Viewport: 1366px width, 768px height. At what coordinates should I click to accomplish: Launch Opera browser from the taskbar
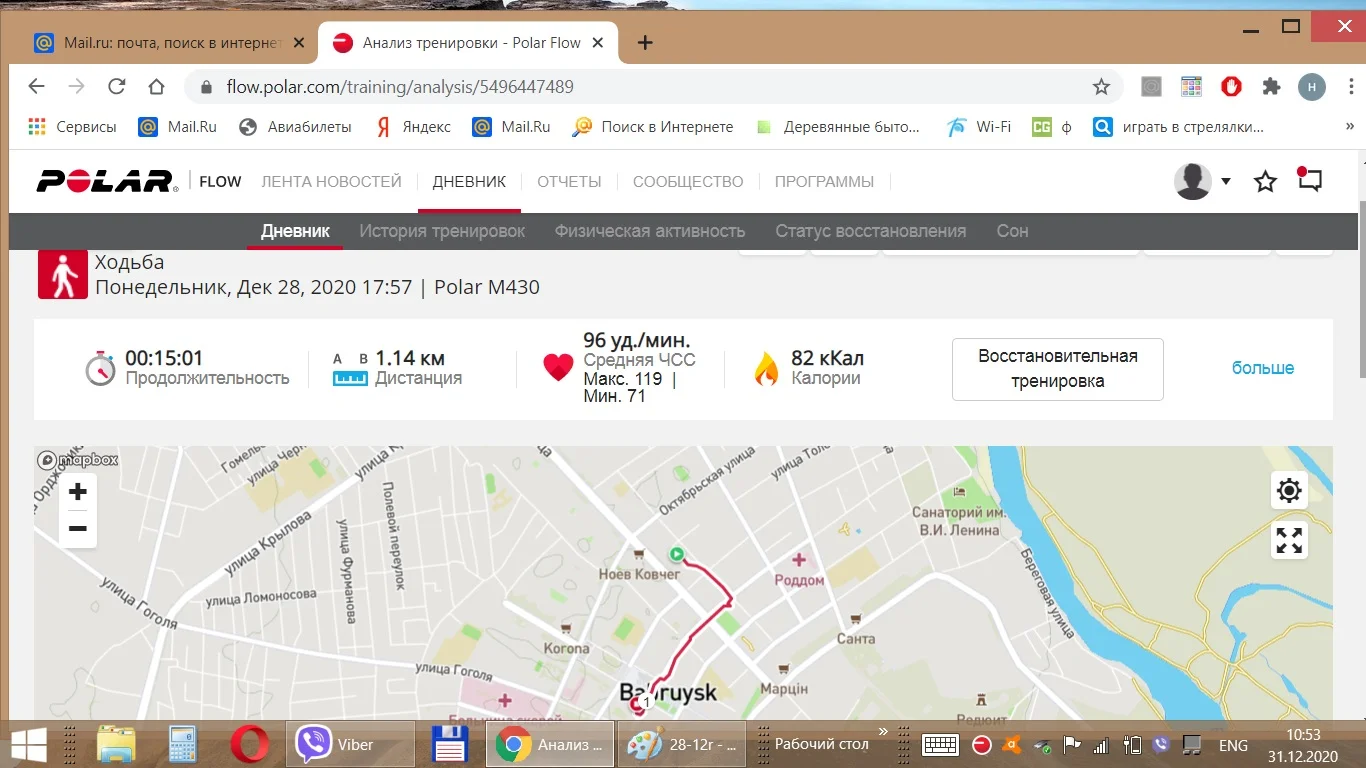249,745
